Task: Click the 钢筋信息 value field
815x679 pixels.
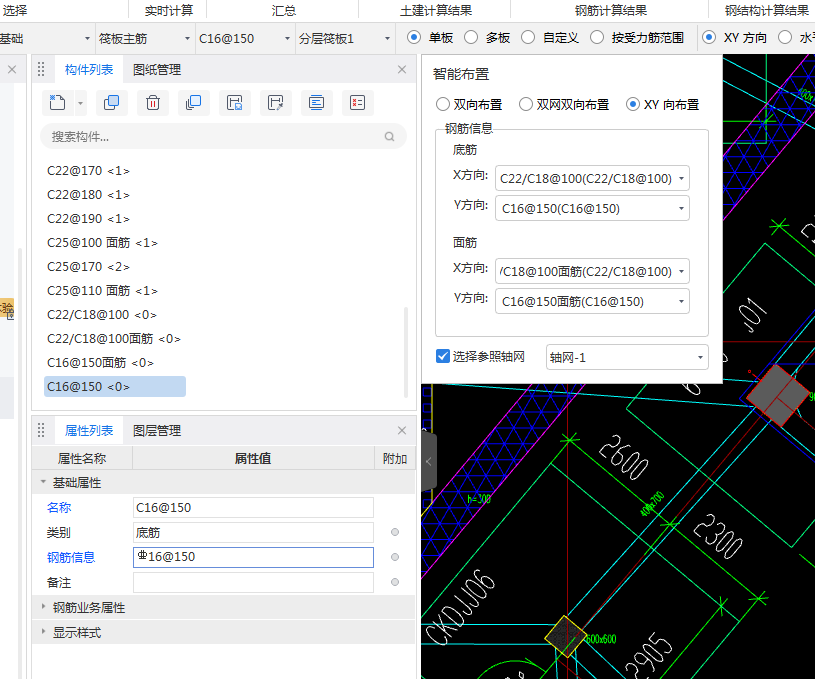Action: (x=253, y=557)
